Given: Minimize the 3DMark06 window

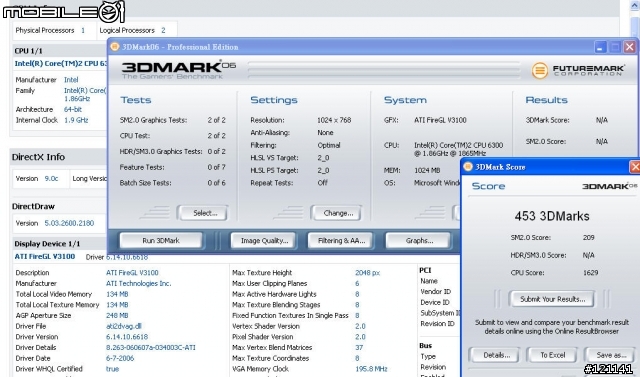Looking at the screenshot, I should (600, 47).
